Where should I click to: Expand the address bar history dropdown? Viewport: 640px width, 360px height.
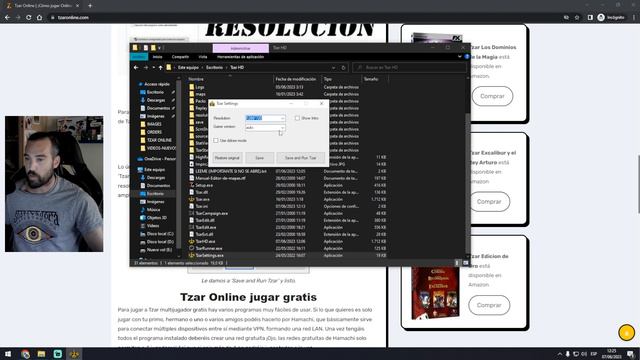[333, 68]
